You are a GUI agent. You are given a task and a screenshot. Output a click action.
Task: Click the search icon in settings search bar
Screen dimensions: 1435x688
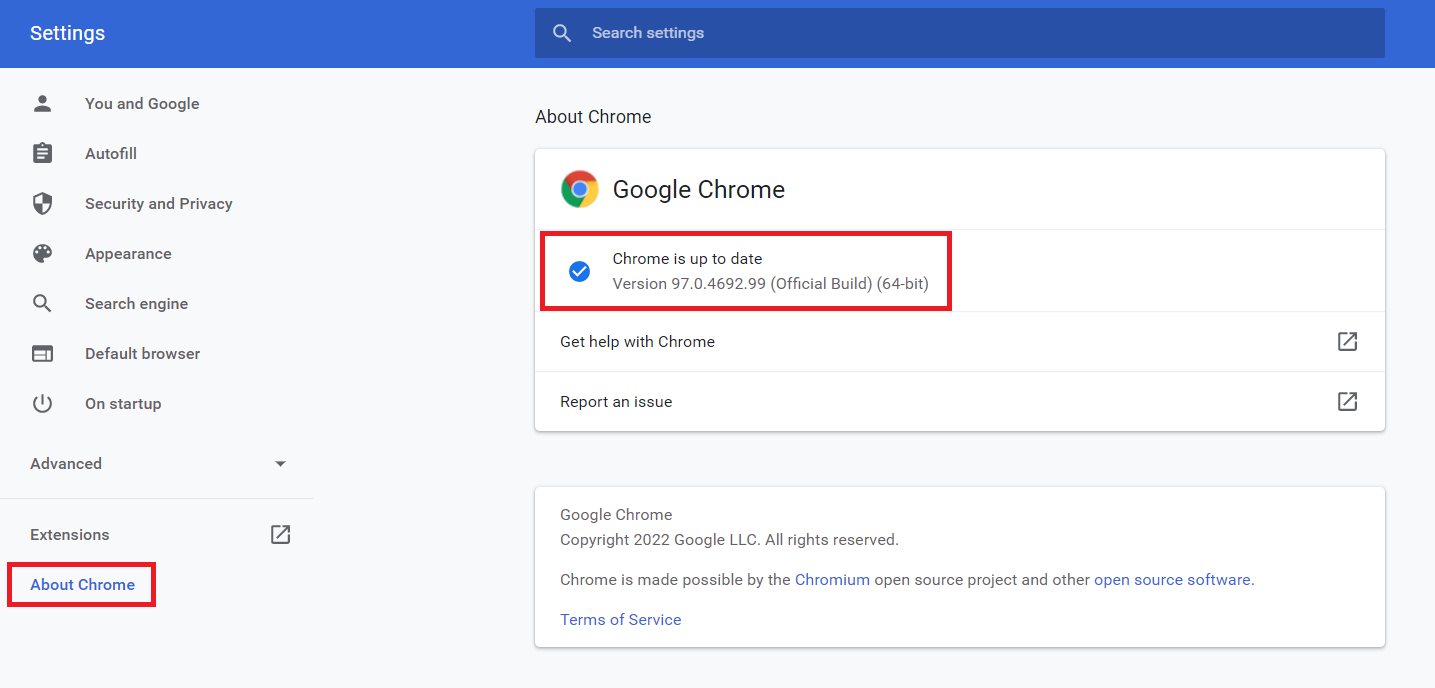[563, 33]
